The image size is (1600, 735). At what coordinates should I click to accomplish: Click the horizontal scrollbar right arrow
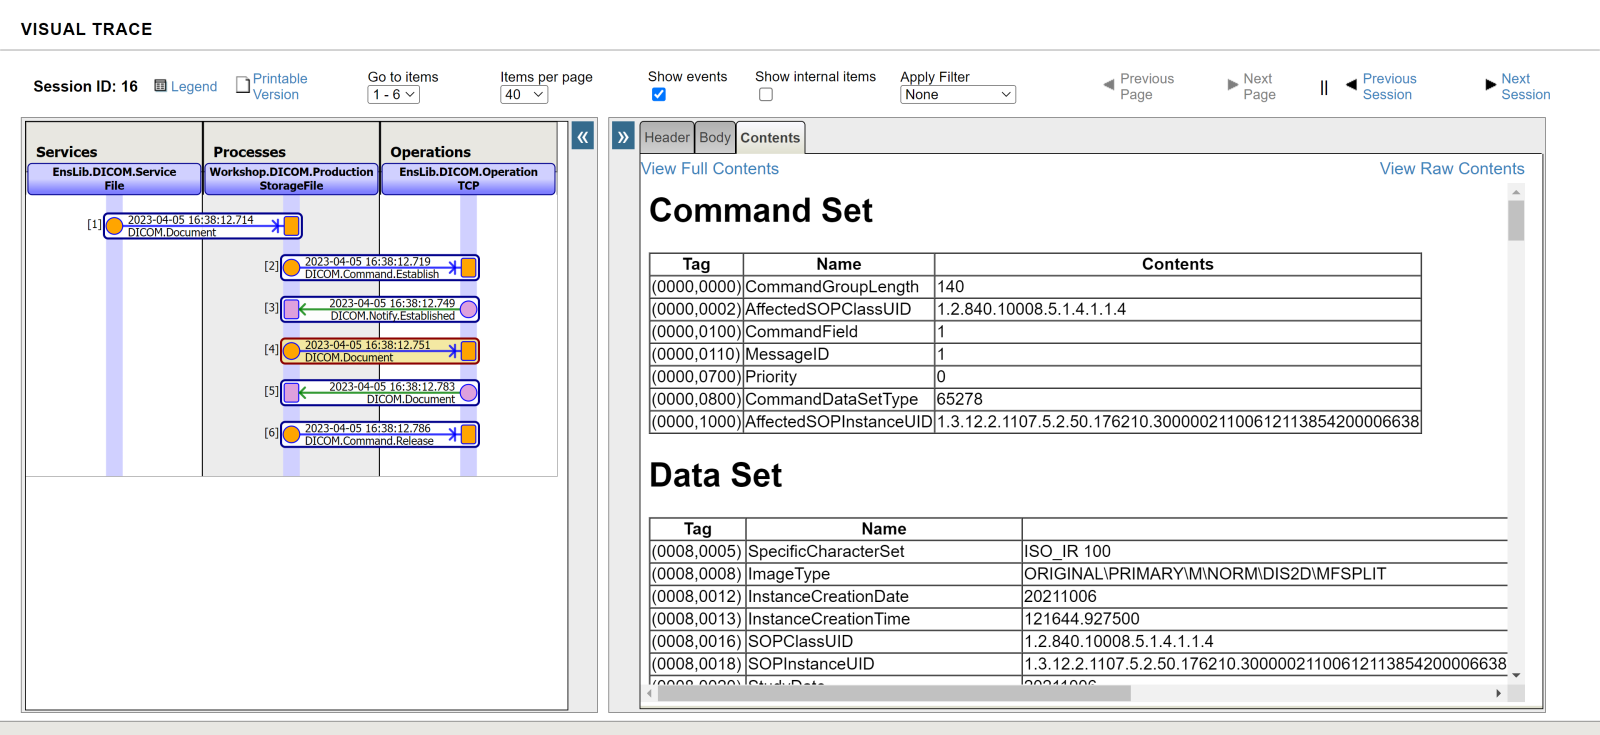pyautogui.click(x=1497, y=693)
